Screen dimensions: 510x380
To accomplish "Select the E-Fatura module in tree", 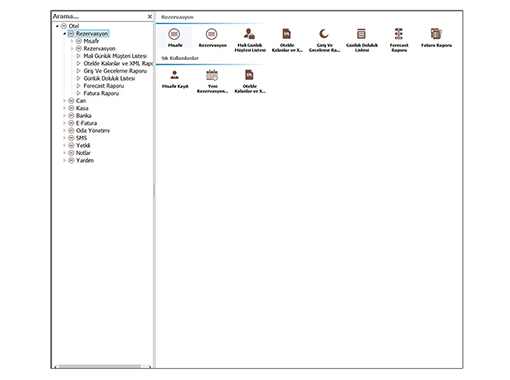I will (x=83, y=123).
